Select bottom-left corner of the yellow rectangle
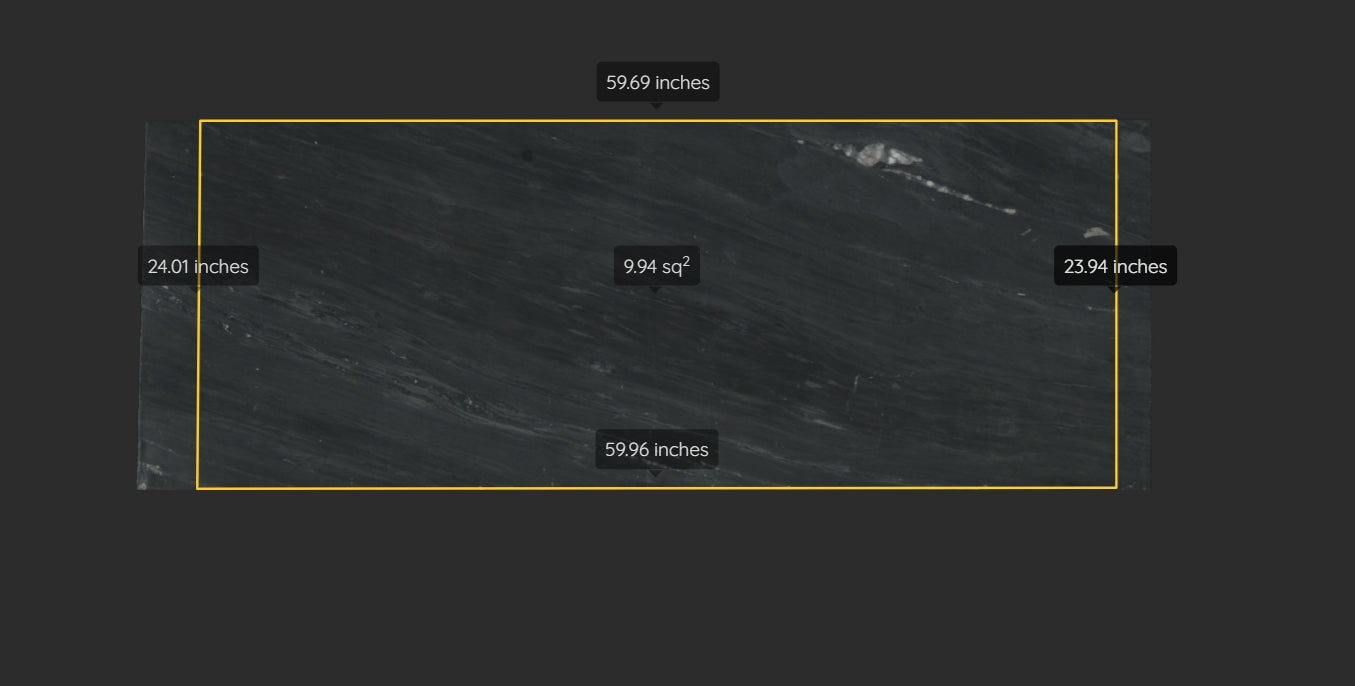The height and width of the screenshot is (686, 1355). pos(197,488)
